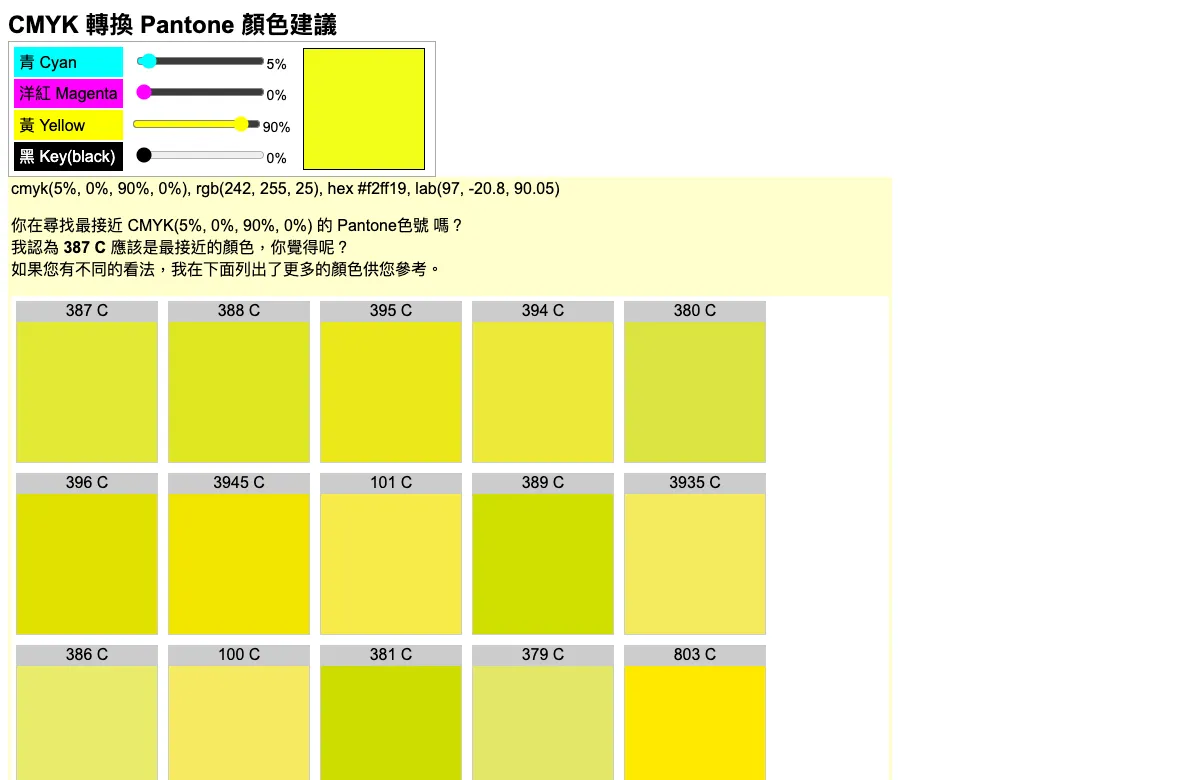
Task: Adjust the Magenta slider at 0%
Action: (x=199, y=93)
